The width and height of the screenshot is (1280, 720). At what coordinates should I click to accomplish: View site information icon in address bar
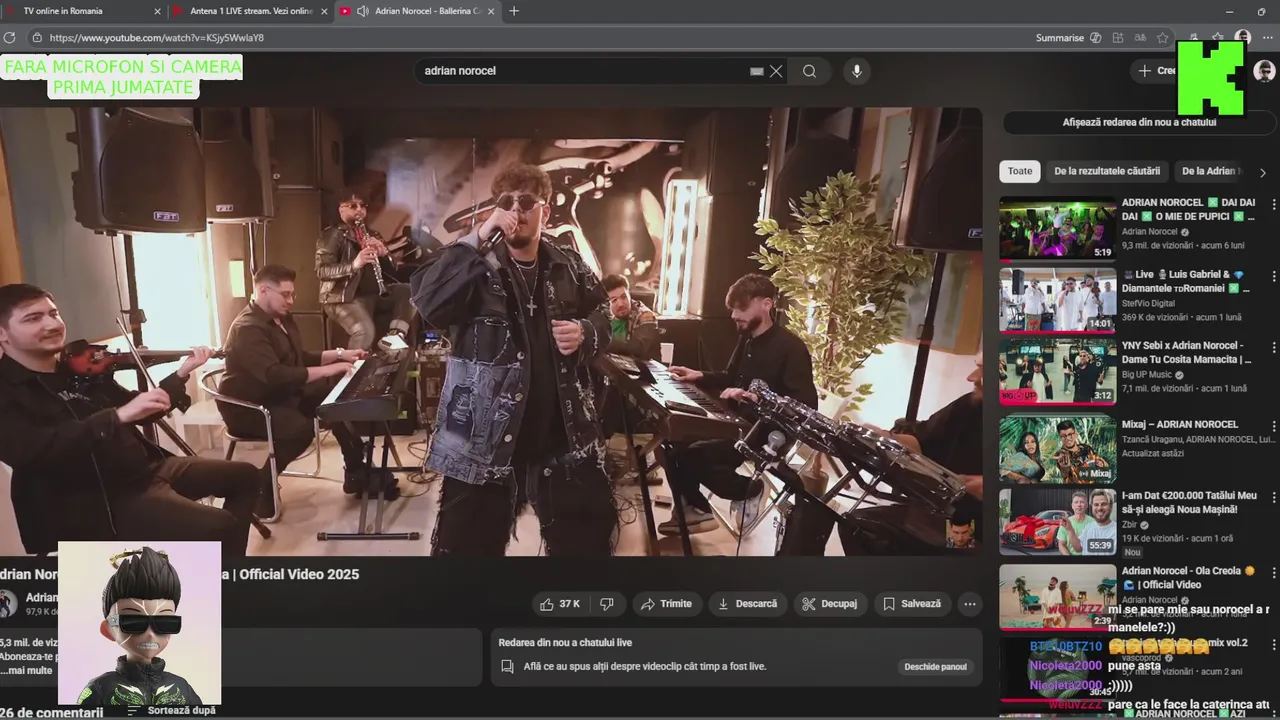(x=37, y=38)
